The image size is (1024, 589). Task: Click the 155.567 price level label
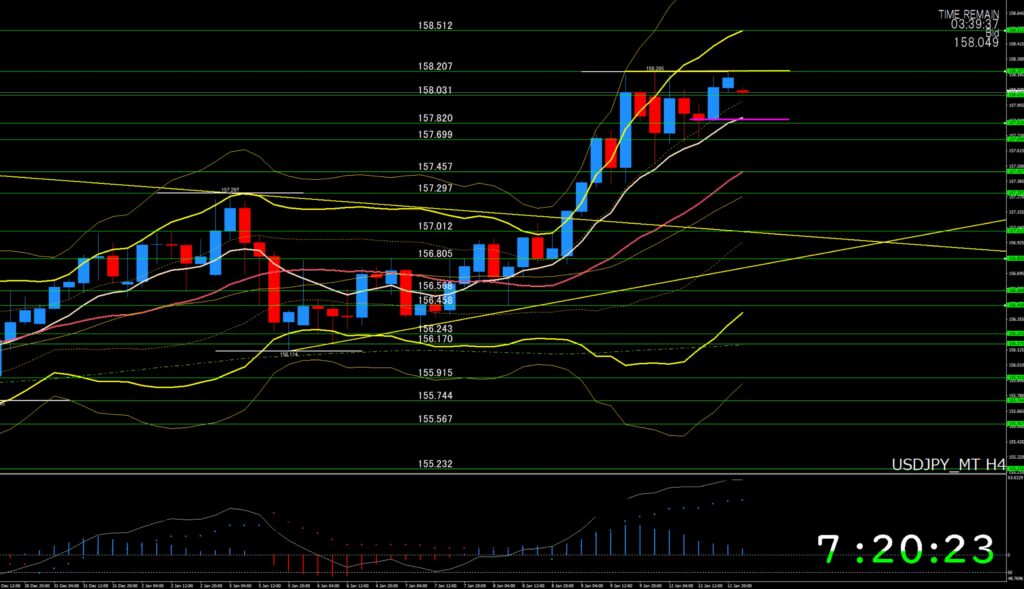point(436,419)
